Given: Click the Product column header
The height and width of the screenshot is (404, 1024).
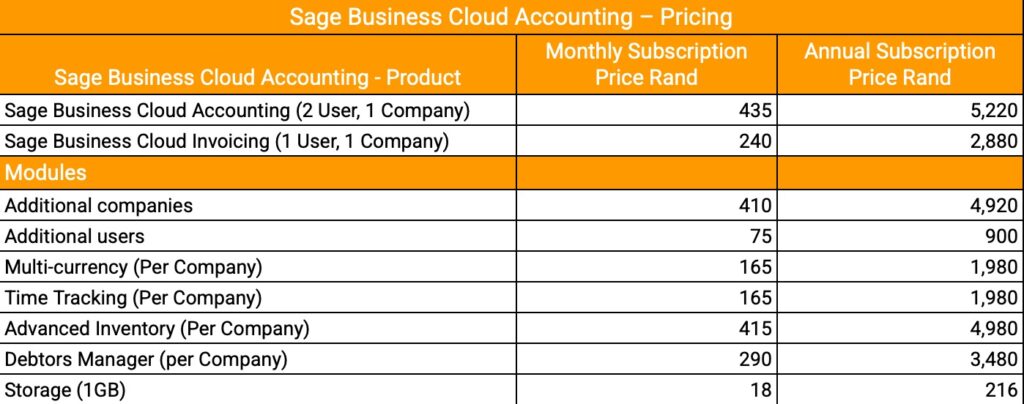Looking at the screenshot, I should (257, 77).
